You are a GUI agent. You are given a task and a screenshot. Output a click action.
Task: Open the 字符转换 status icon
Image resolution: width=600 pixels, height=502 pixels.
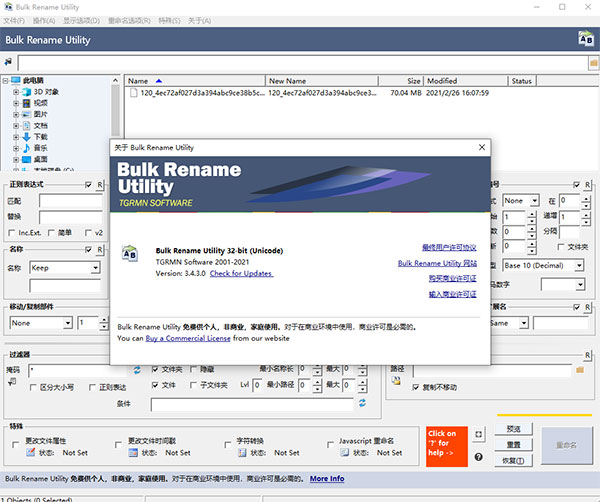pyautogui.click(x=241, y=453)
